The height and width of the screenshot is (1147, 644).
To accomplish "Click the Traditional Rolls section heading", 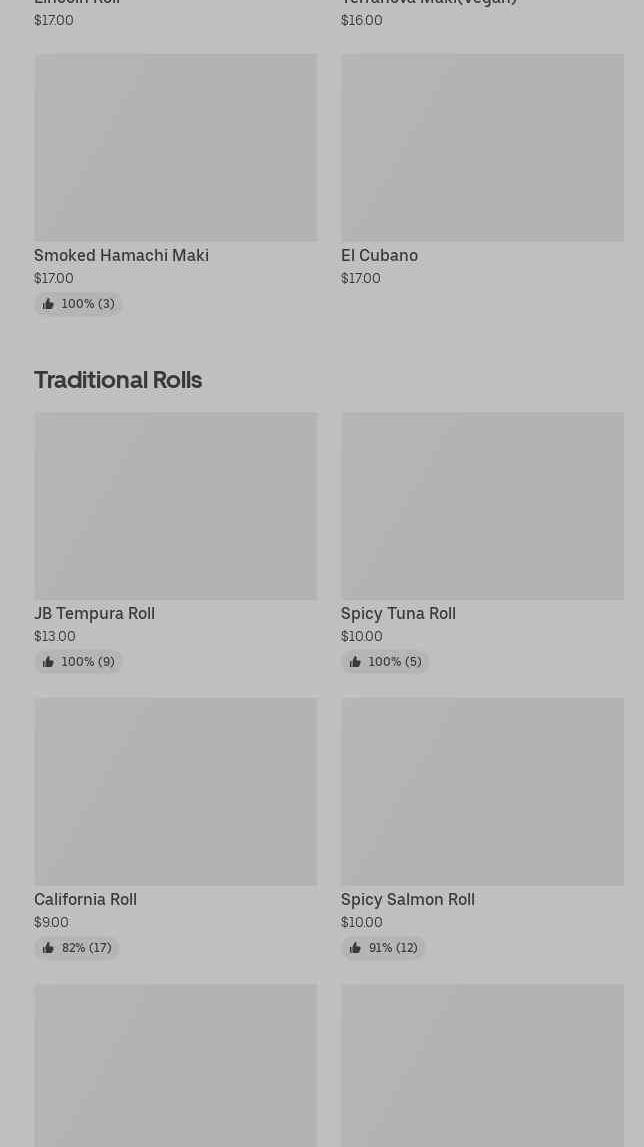I will [118, 380].
